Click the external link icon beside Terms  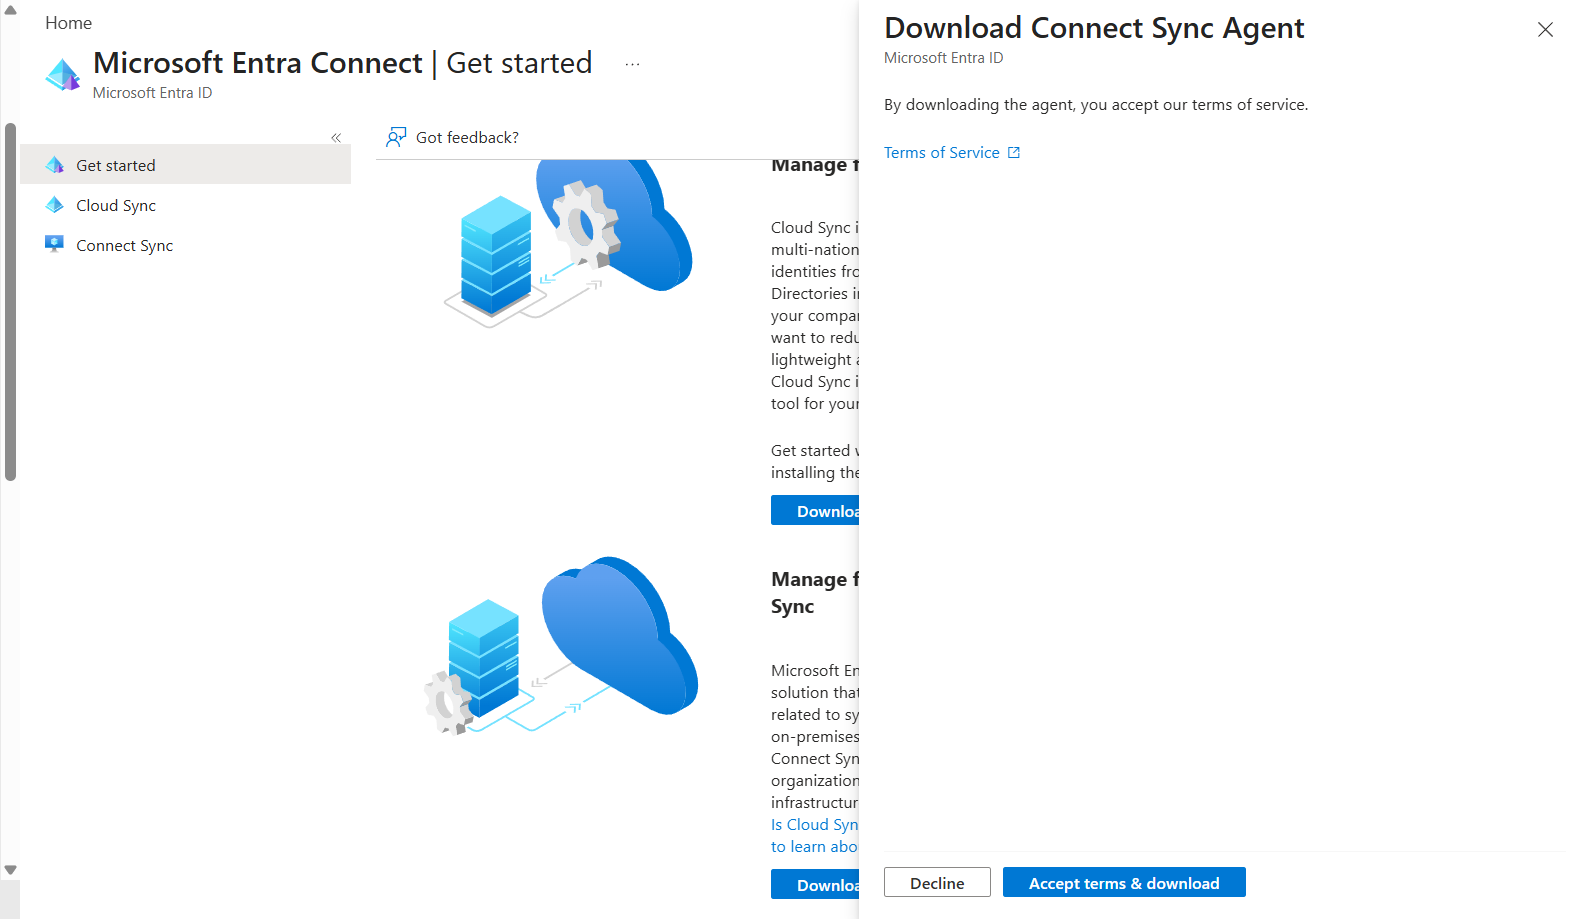coord(1014,153)
